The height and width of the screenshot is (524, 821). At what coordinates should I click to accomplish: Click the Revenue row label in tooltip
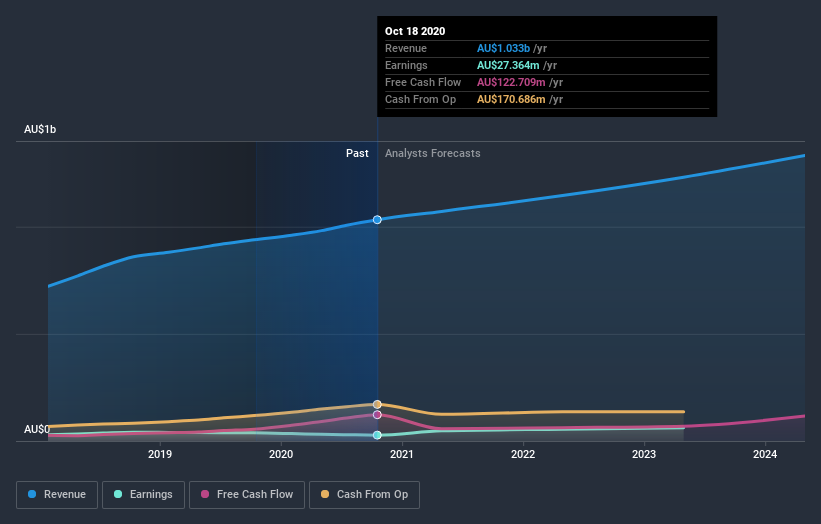tap(406, 48)
